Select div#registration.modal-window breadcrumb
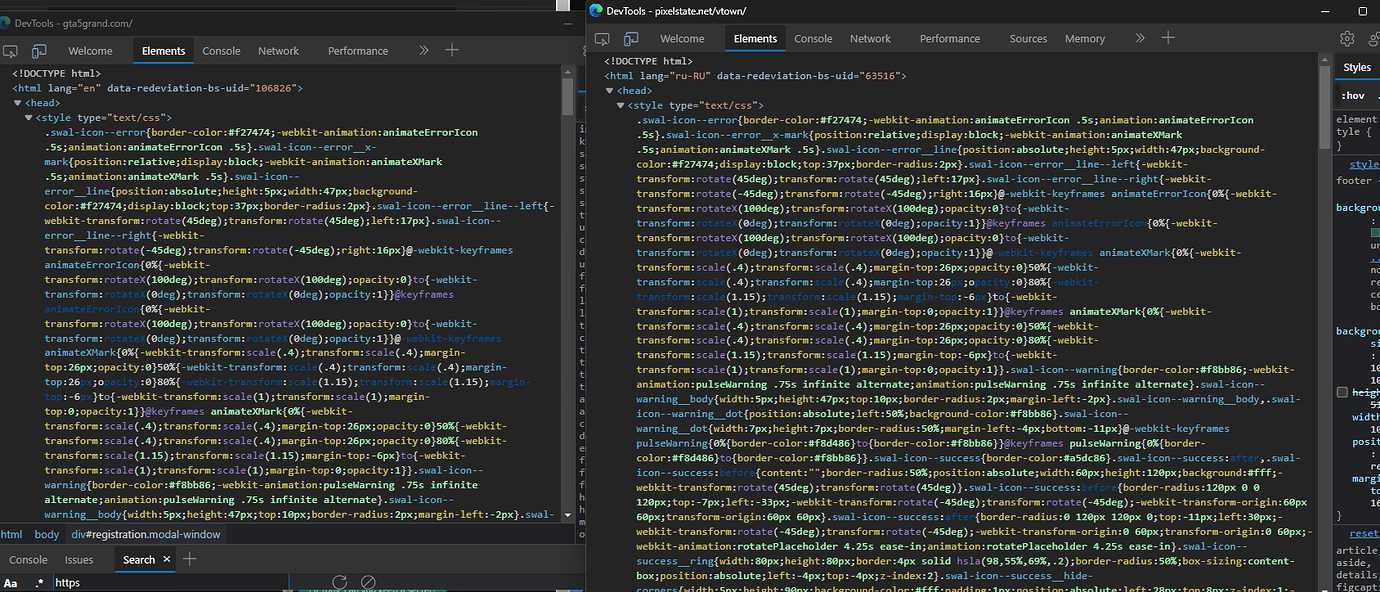The width and height of the screenshot is (1380, 592). coord(146,535)
